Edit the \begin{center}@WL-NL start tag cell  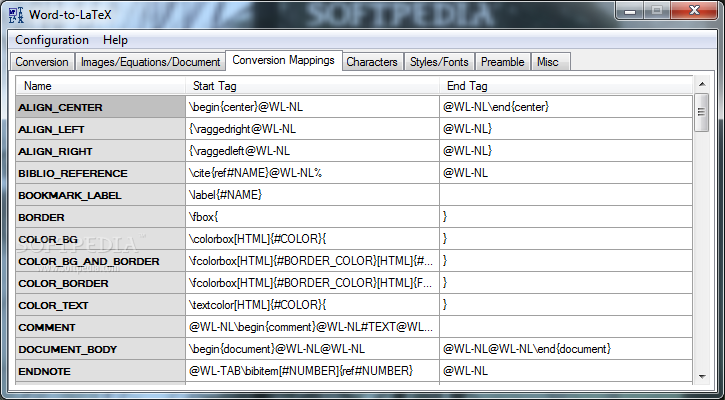[313, 107]
